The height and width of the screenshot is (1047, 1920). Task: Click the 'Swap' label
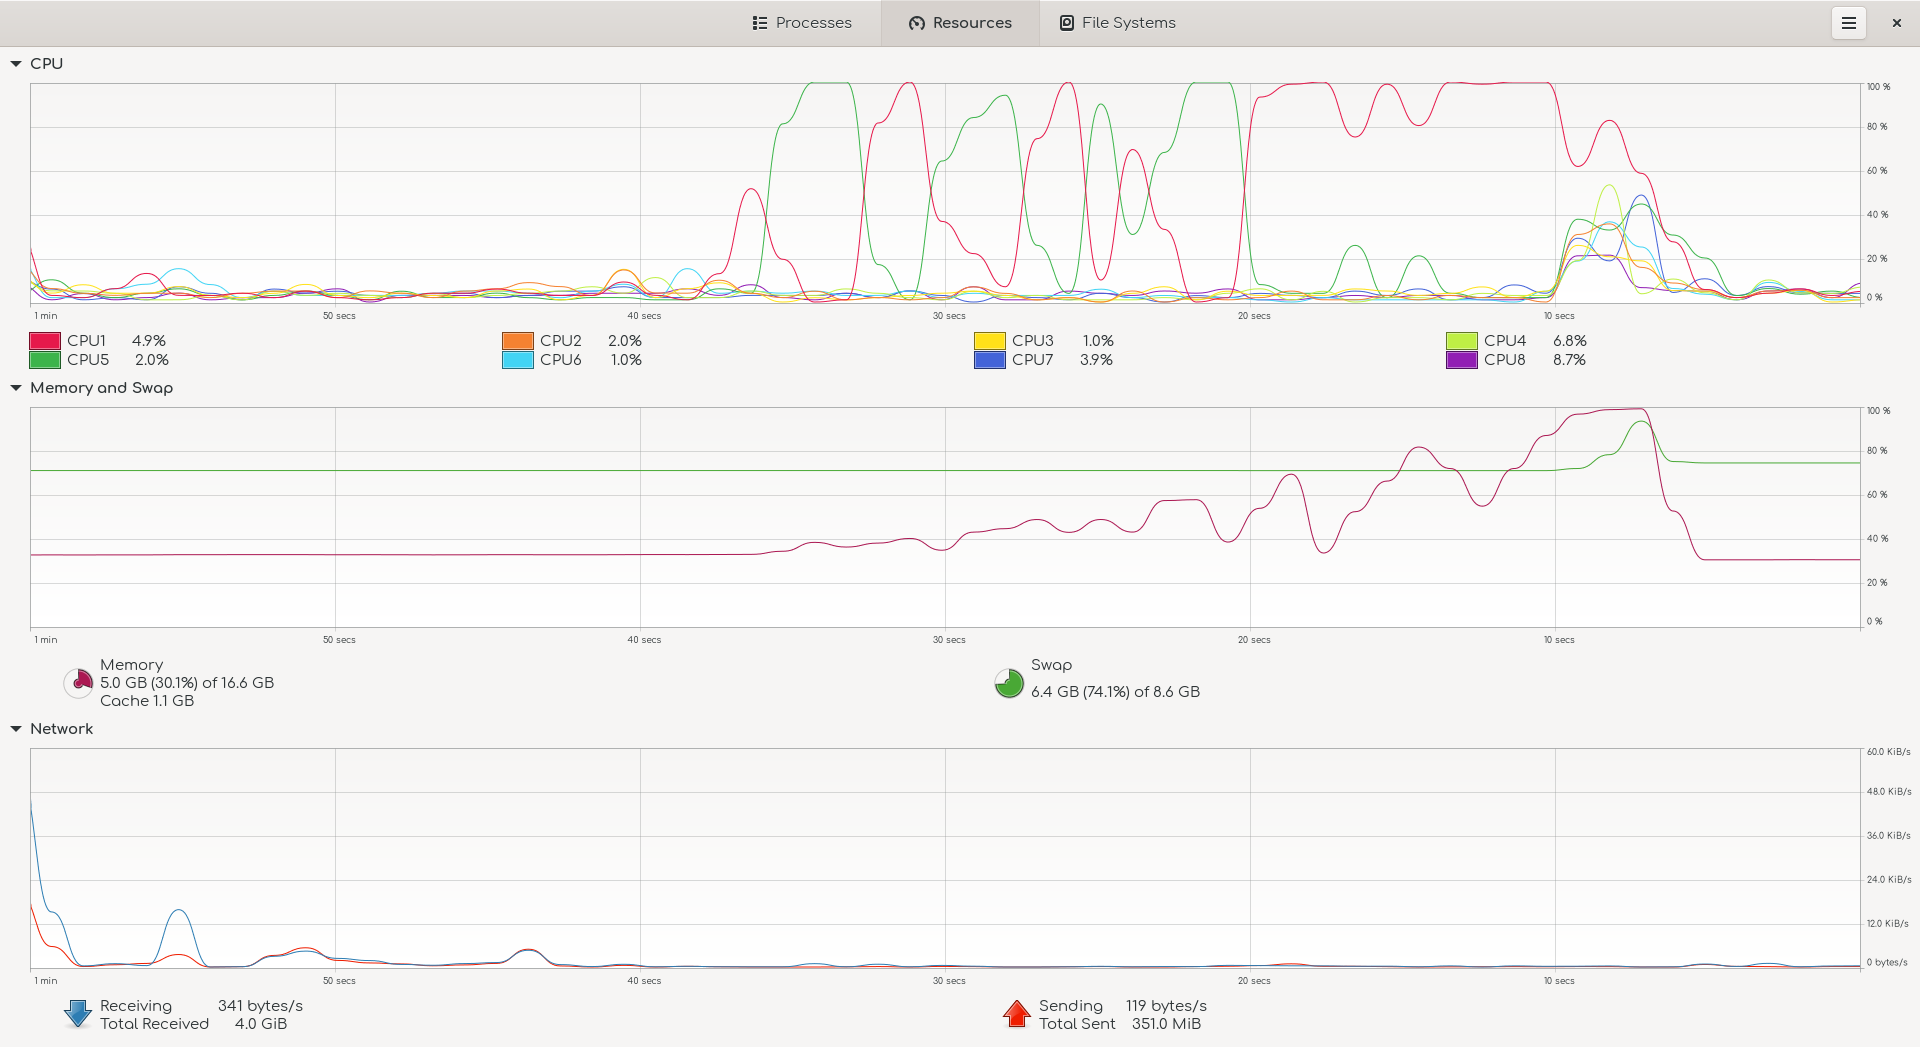pos(1051,665)
